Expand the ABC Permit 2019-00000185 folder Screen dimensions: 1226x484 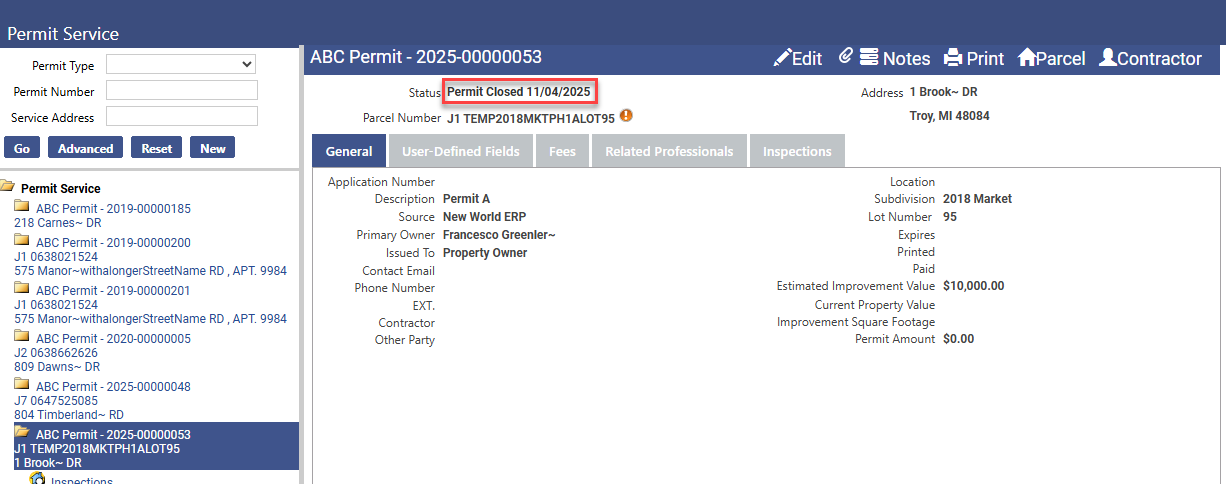21,207
